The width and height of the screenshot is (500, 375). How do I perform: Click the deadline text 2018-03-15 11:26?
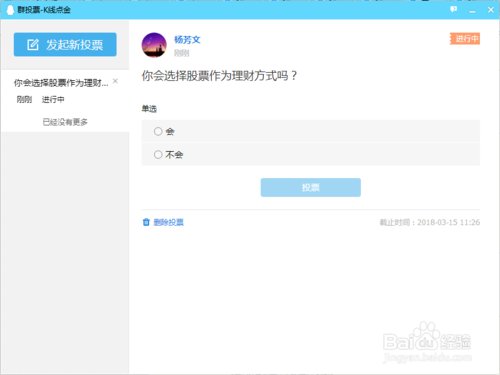(448, 222)
